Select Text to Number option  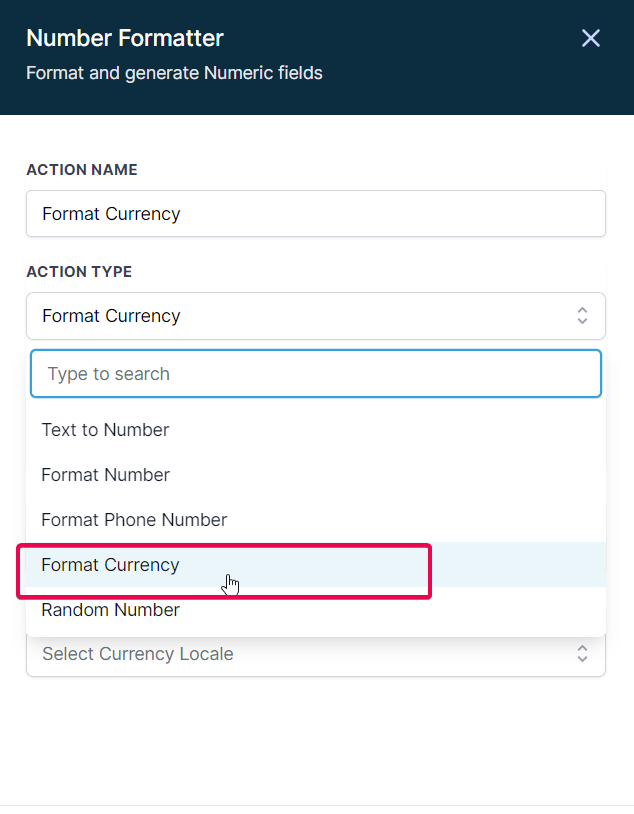[x=316, y=430]
